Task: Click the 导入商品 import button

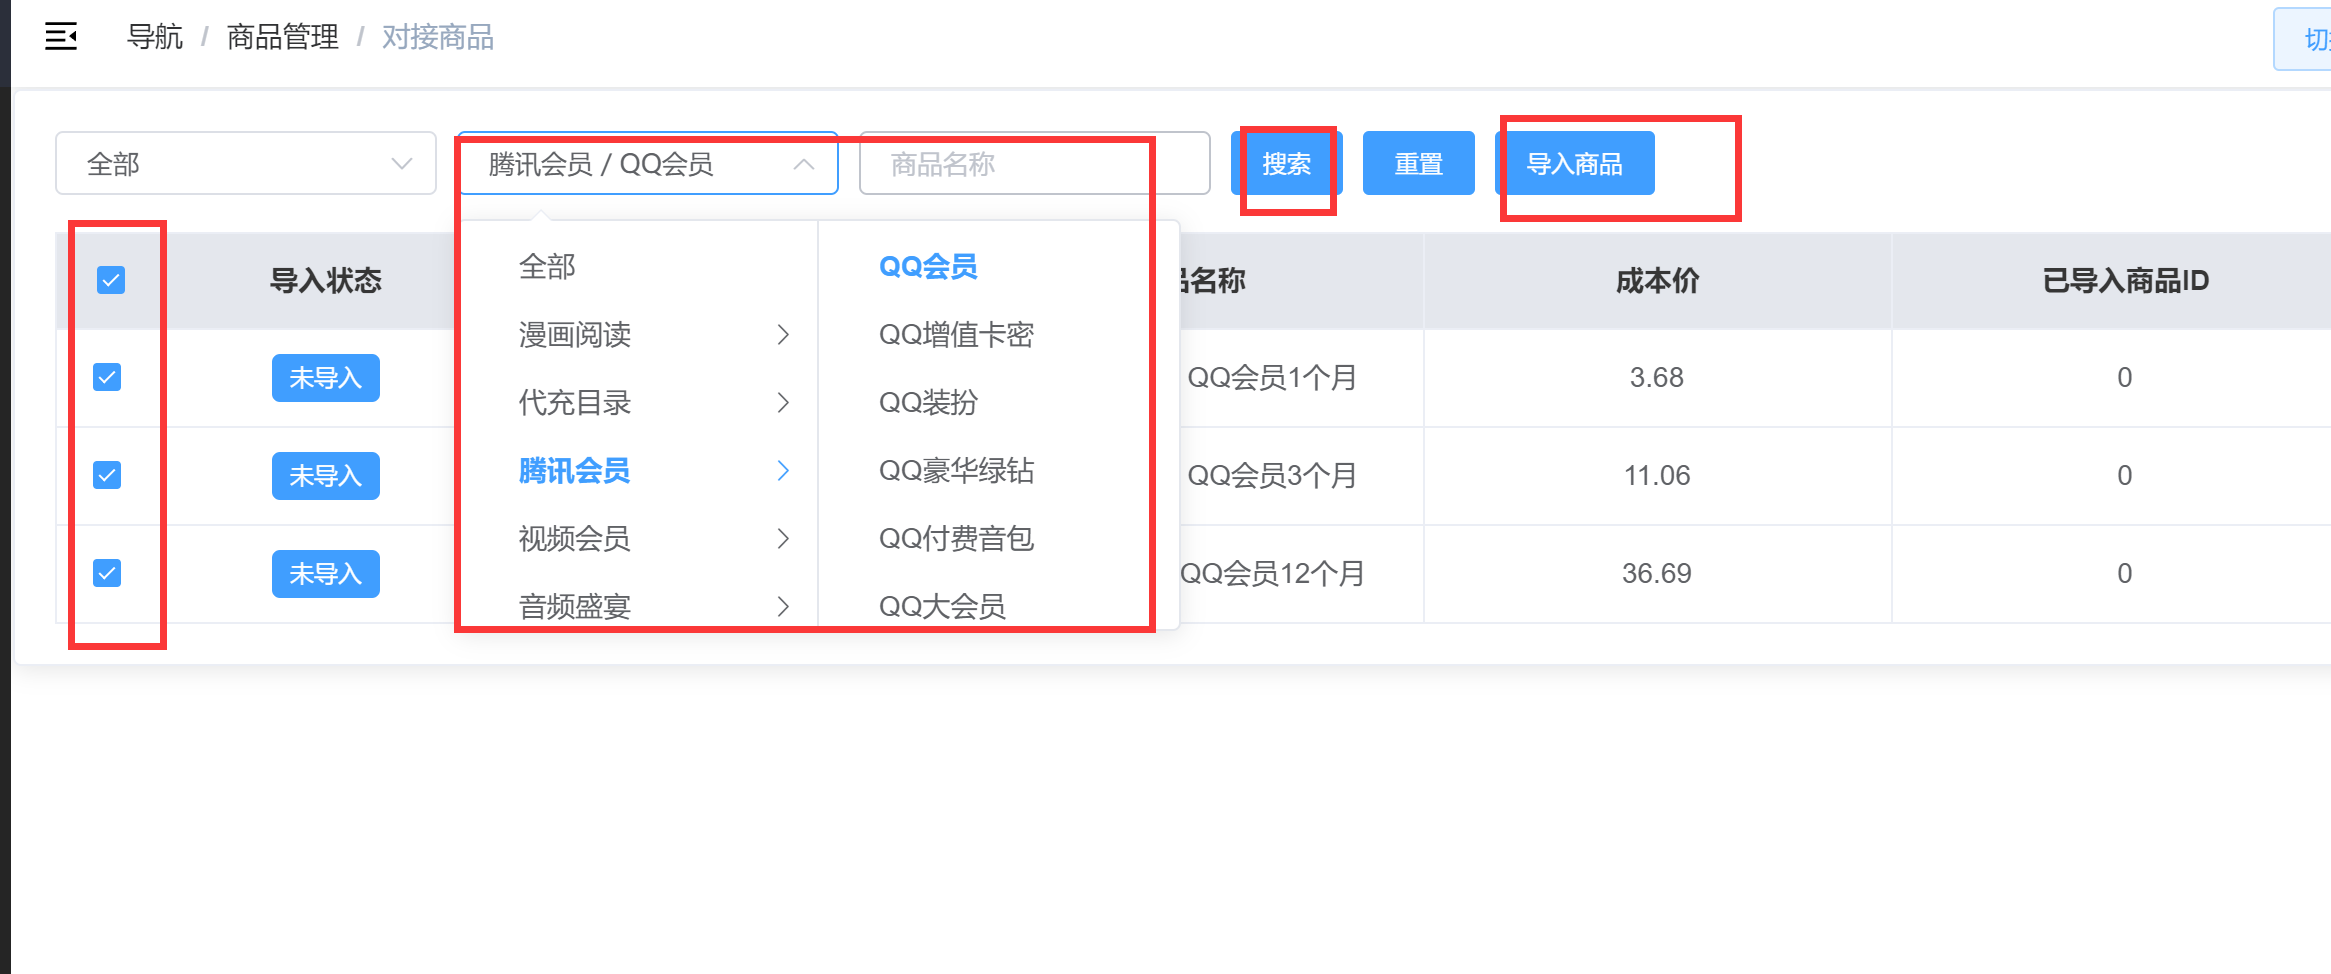Action: [1577, 163]
